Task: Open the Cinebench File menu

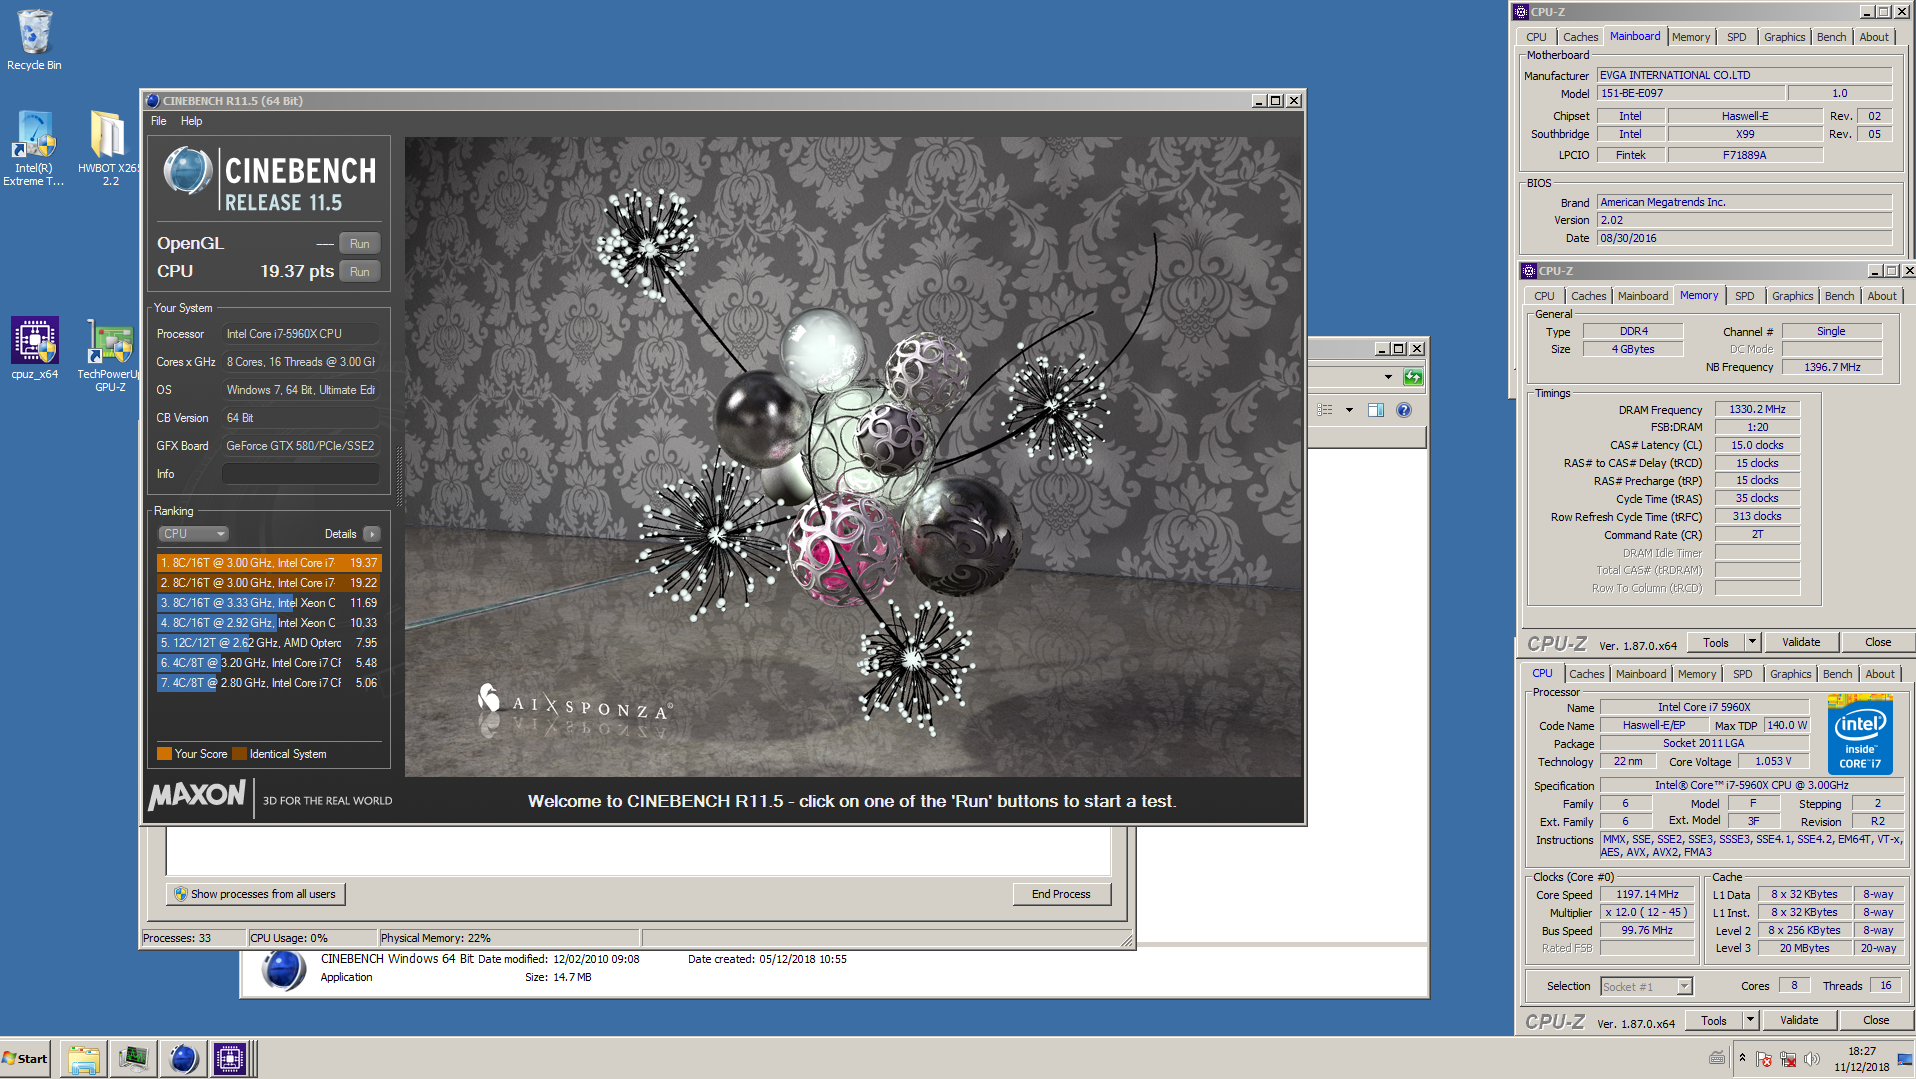Action: coord(158,121)
